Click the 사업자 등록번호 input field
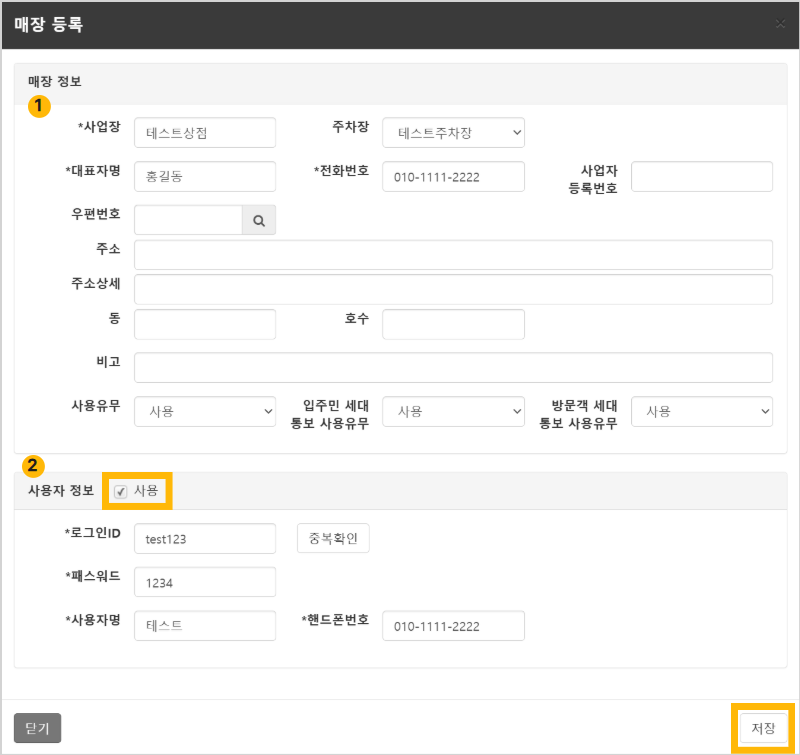The image size is (800, 755). [x=702, y=177]
